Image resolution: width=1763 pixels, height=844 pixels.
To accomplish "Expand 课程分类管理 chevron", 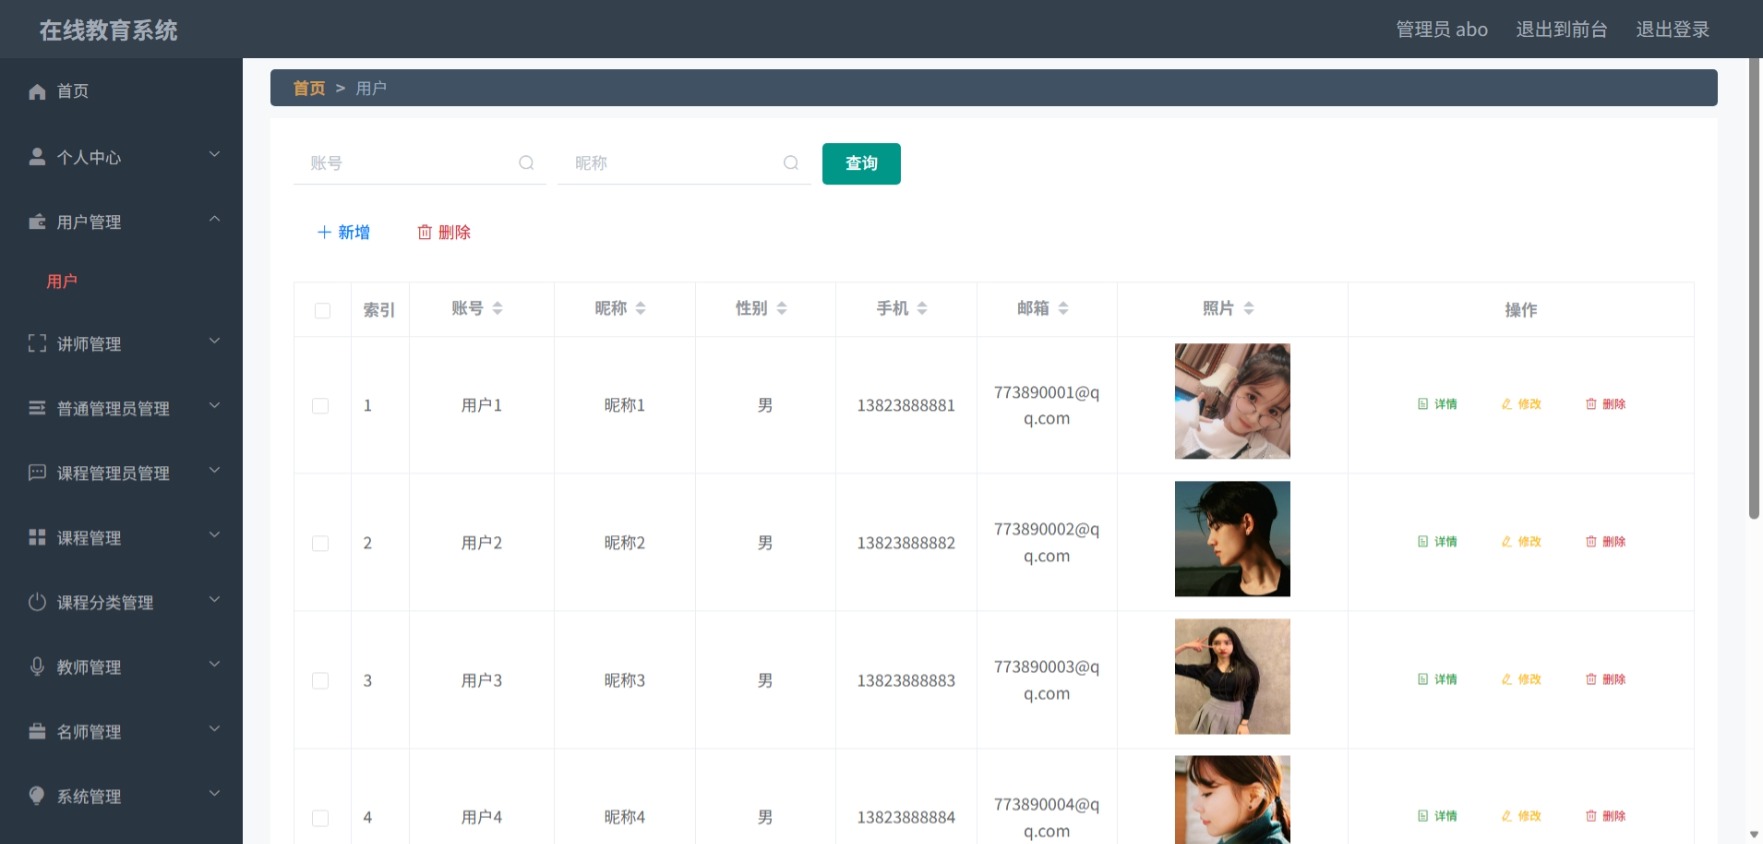I will [x=214, y=600].
